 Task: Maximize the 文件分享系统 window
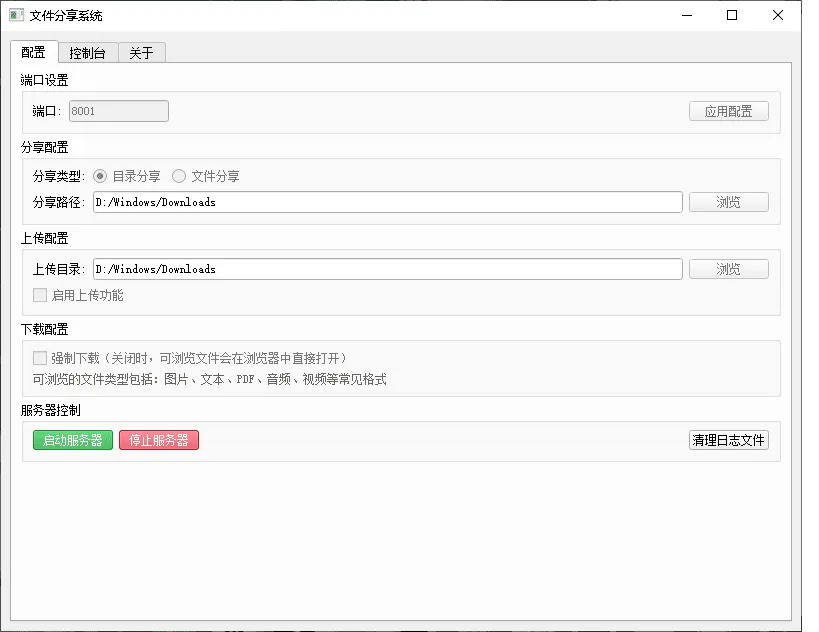click(x=731, y=15)
